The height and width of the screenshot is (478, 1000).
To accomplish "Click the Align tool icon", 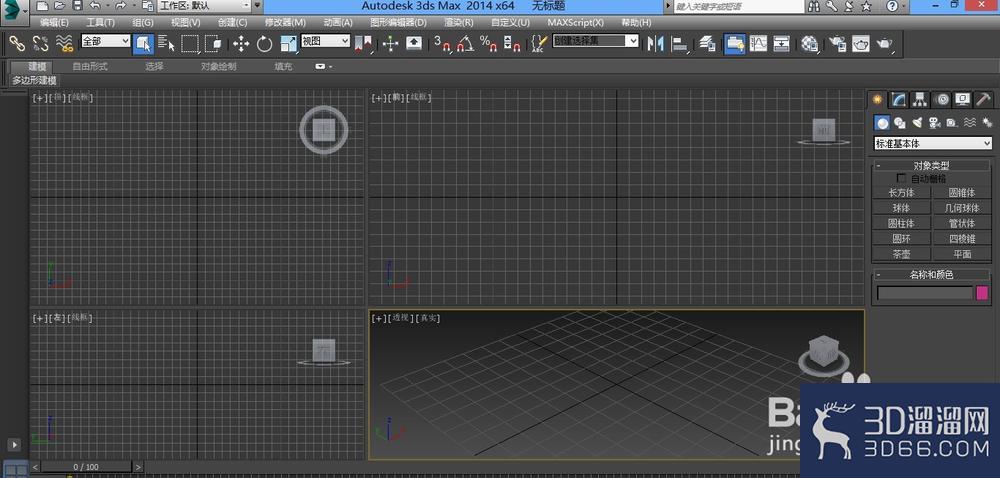I will [680, 43].
